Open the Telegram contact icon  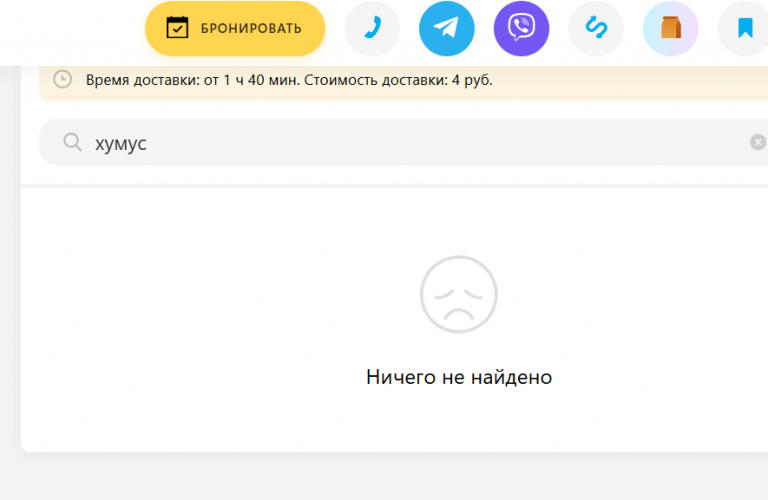(x=447, y=28)
